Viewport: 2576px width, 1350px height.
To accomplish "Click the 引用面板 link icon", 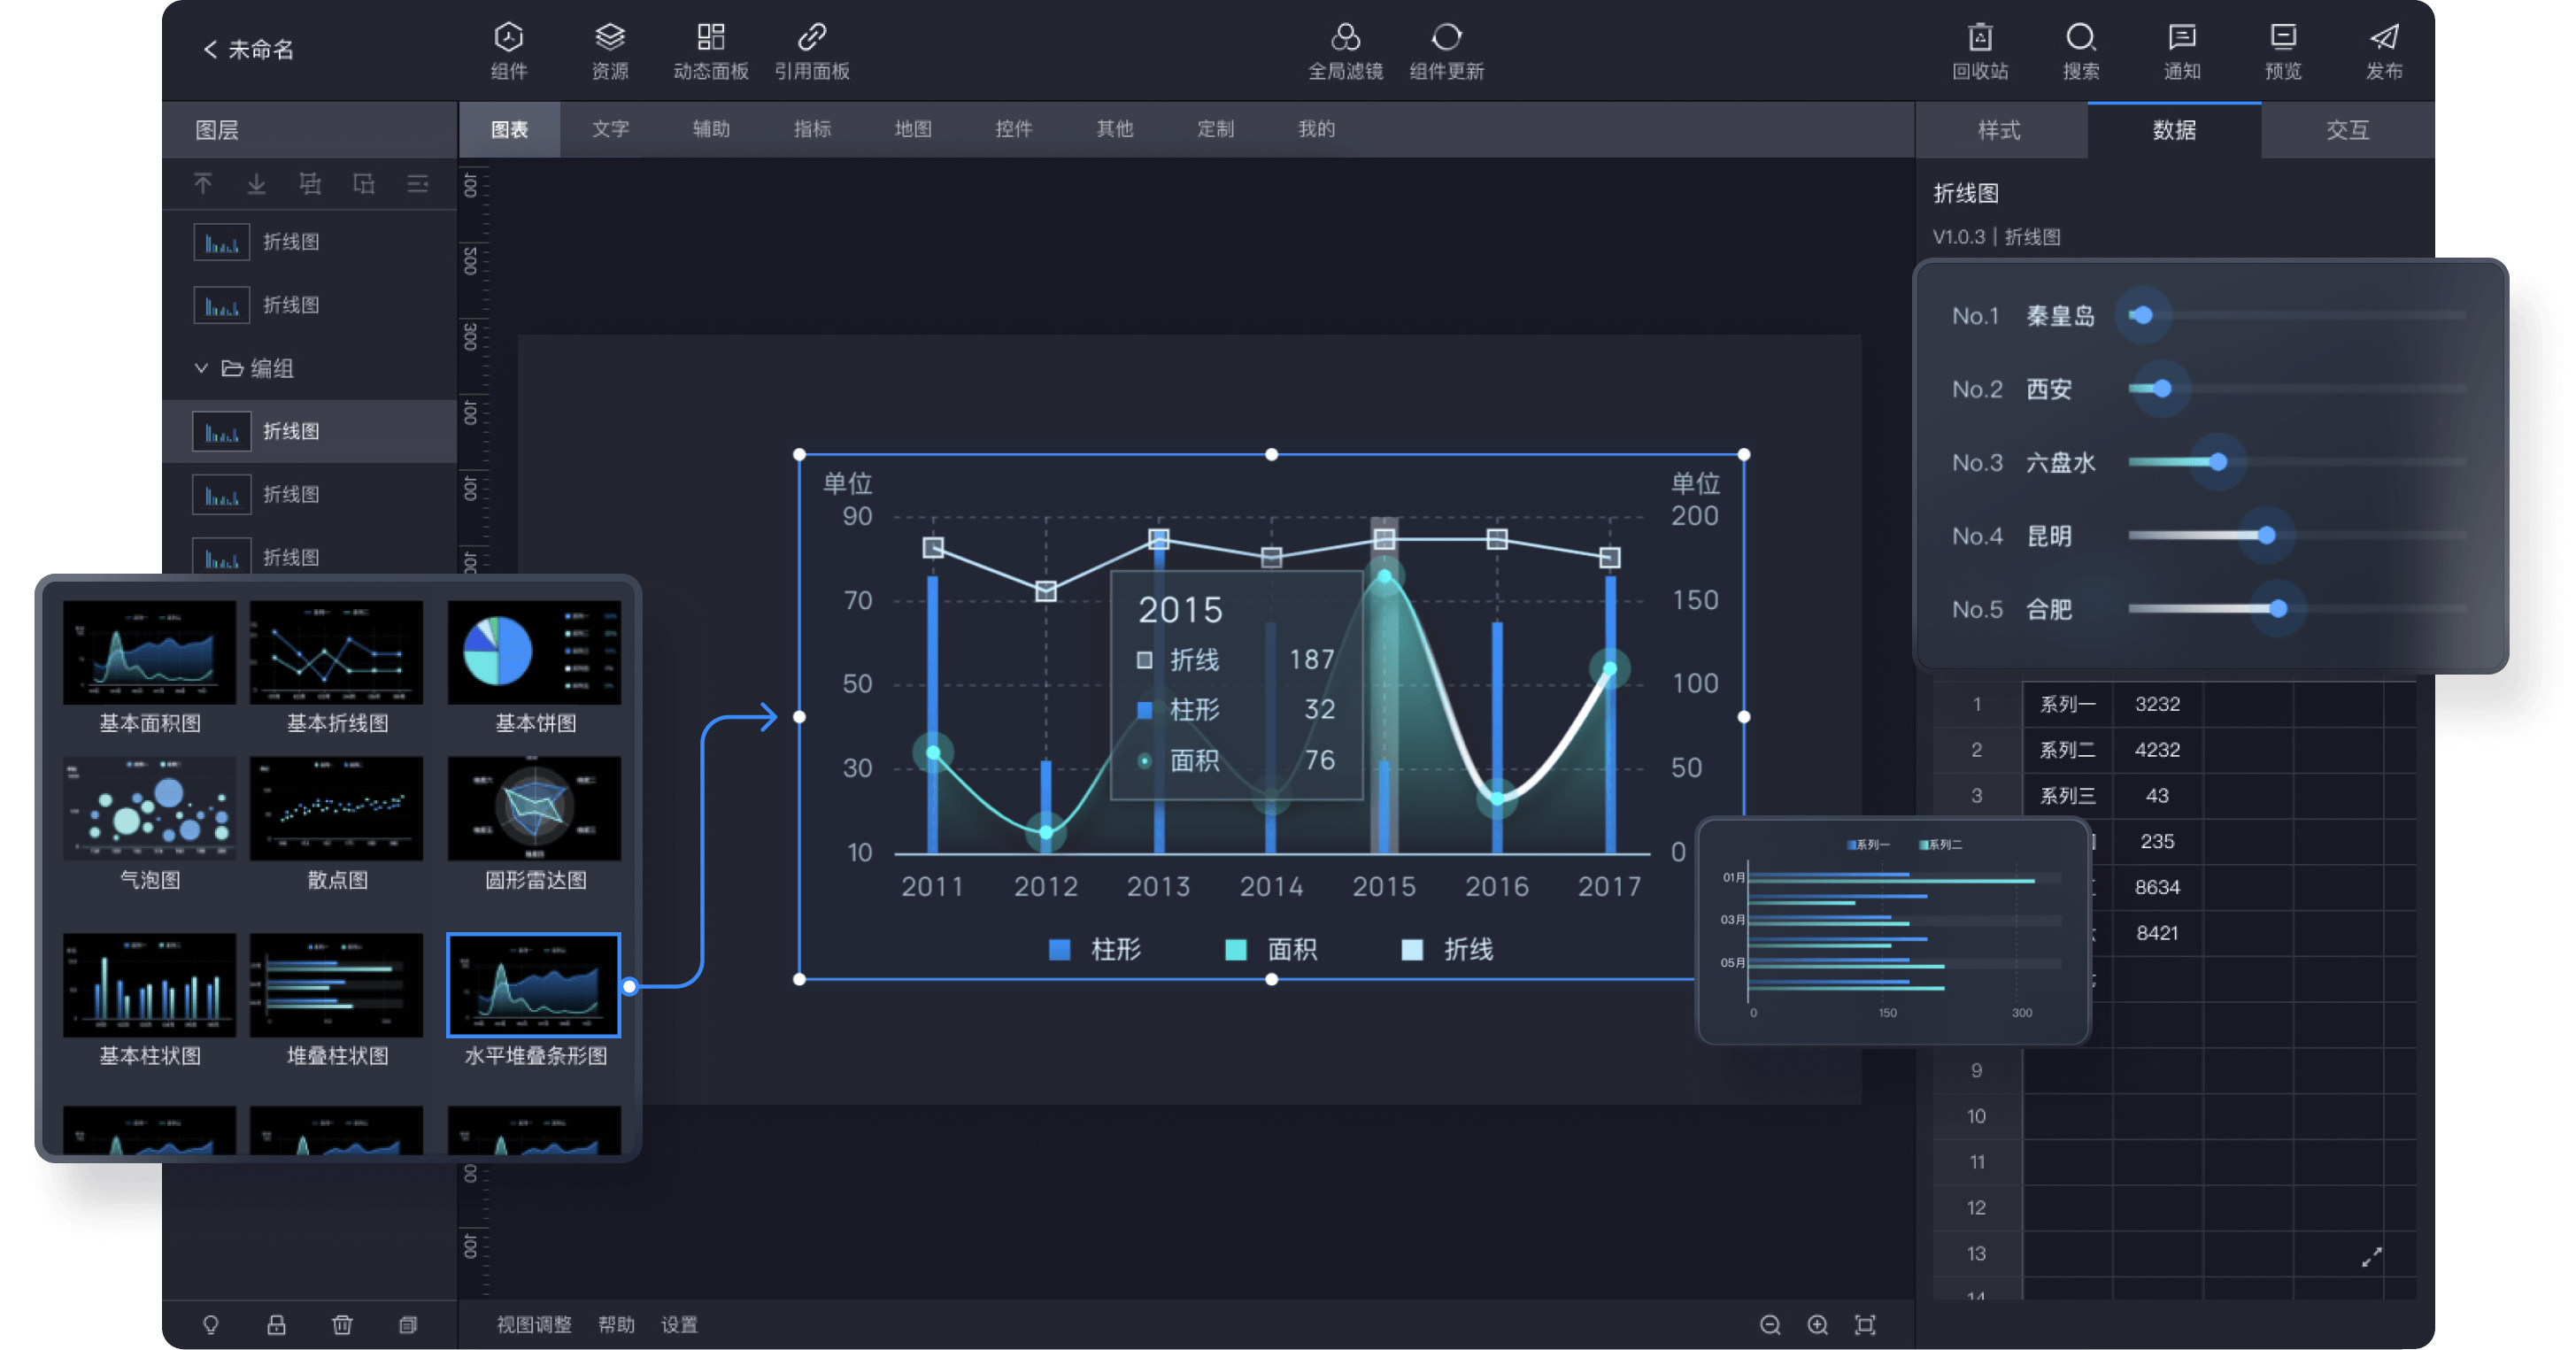I will pos(811,39).
